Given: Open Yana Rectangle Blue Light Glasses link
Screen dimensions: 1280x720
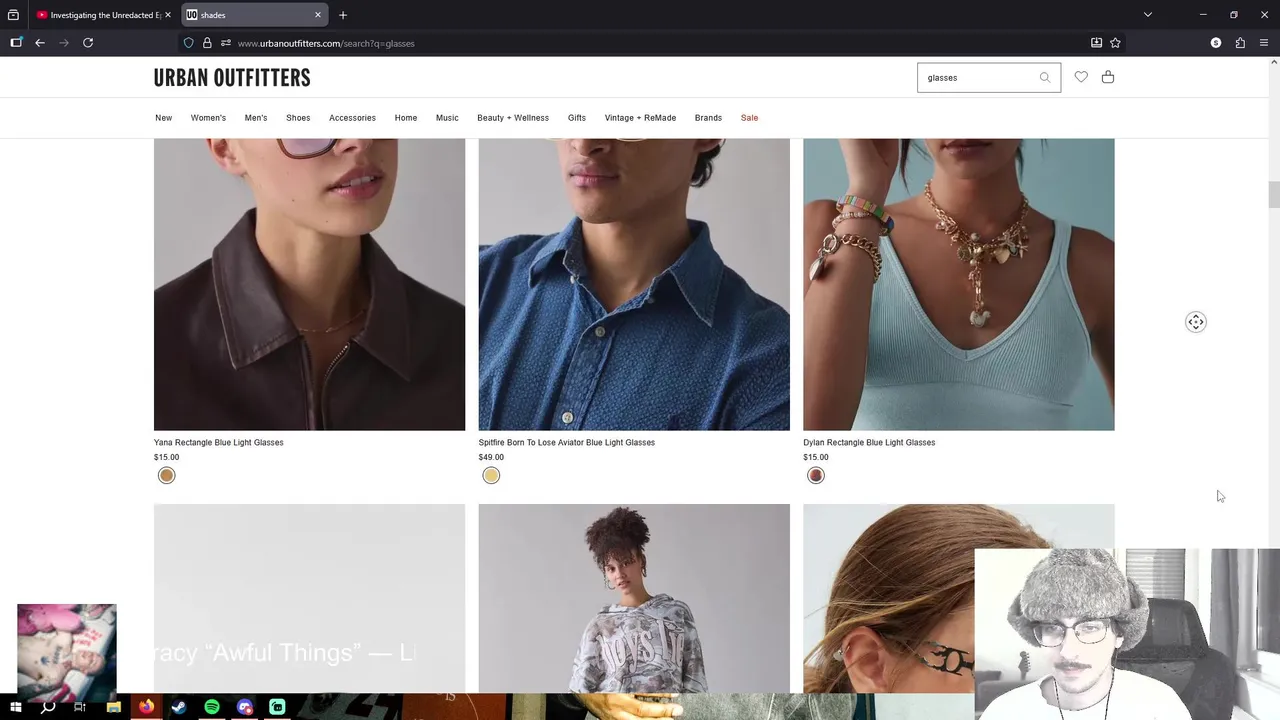Looking at the screenshot, I should (218, 442).
